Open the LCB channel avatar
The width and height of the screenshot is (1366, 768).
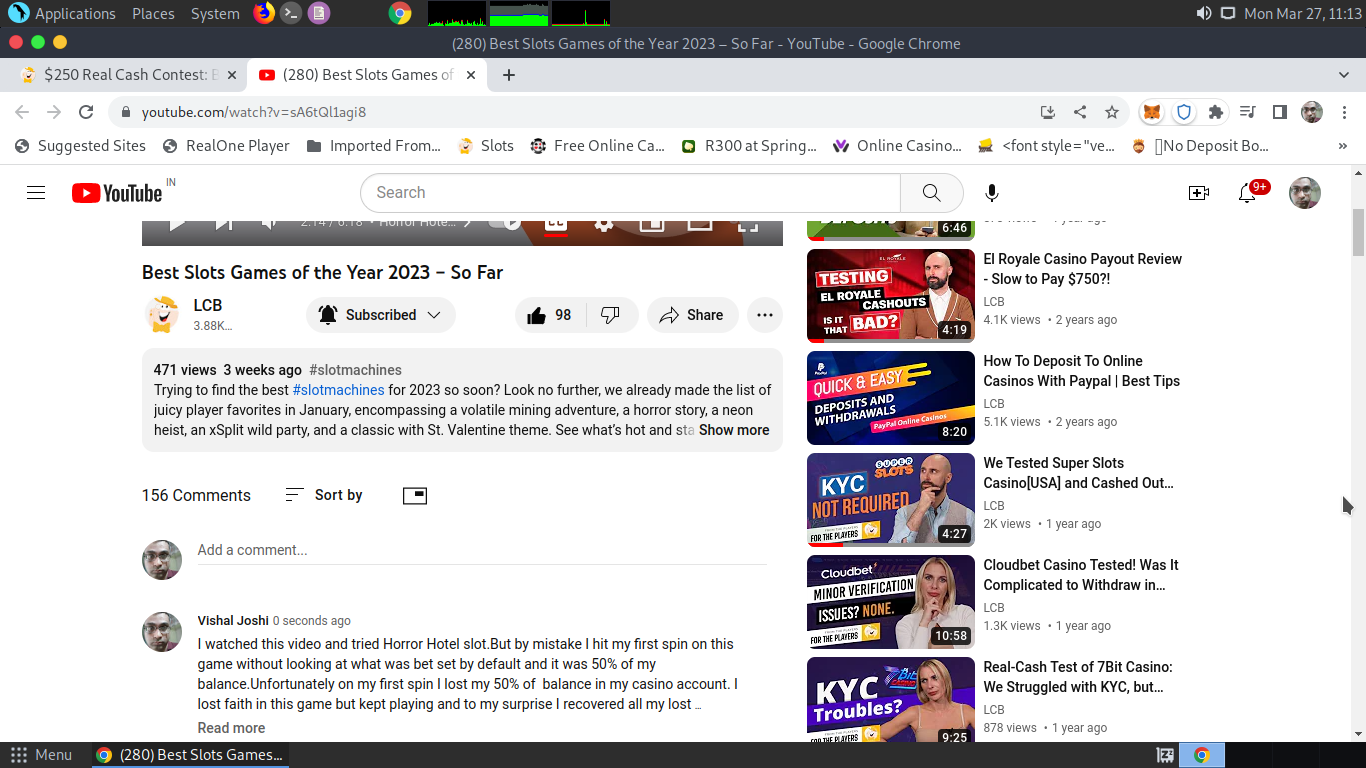[162, 314]
